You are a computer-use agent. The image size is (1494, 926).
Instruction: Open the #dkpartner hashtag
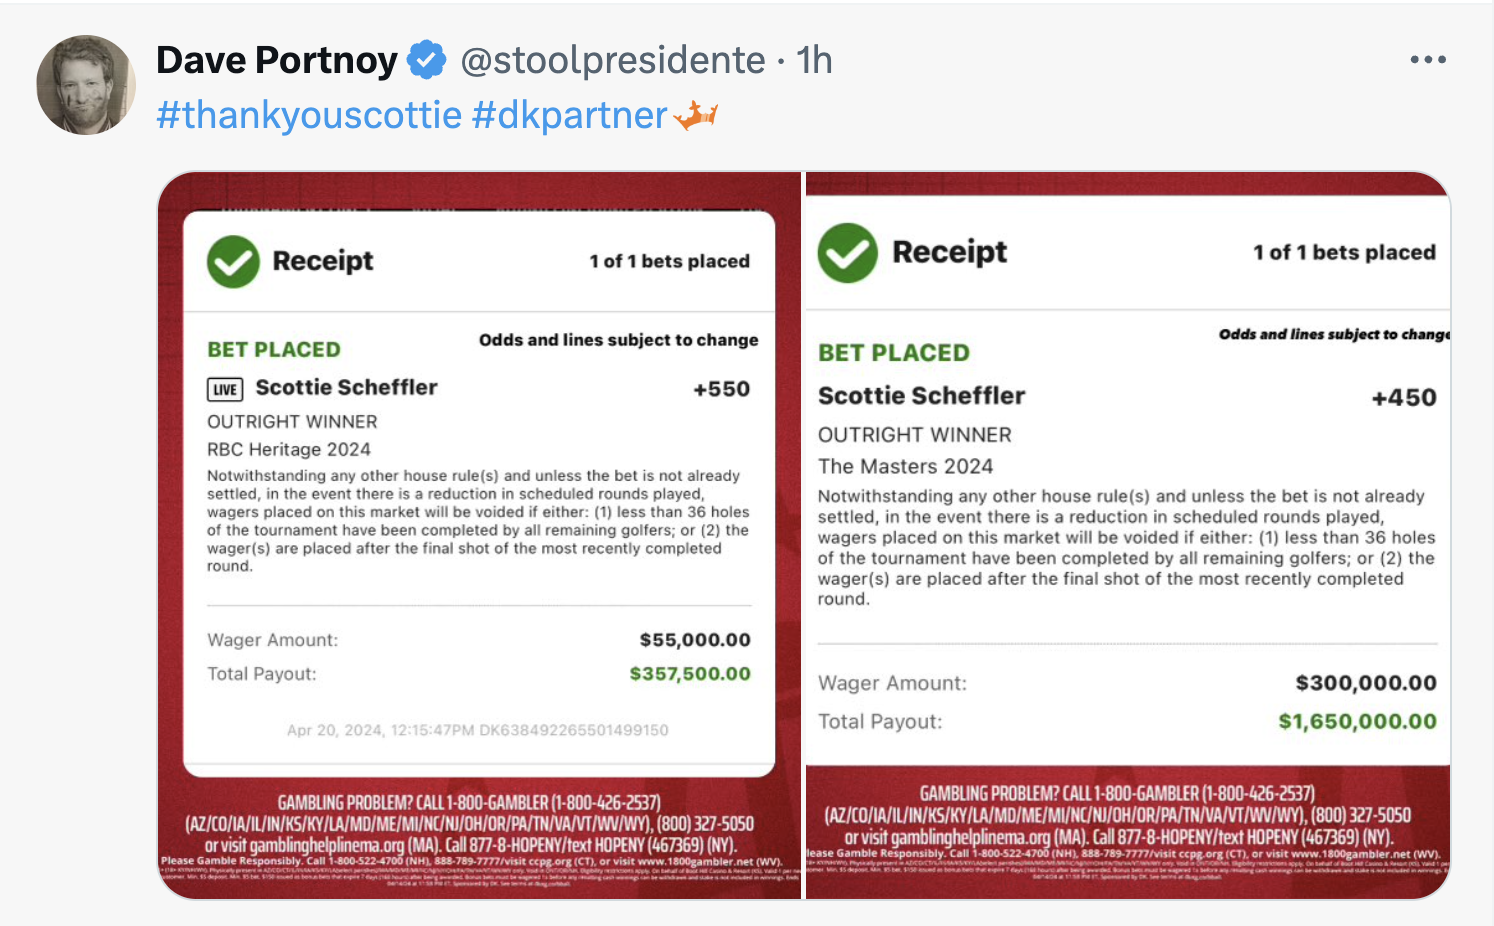coord(569,116)
